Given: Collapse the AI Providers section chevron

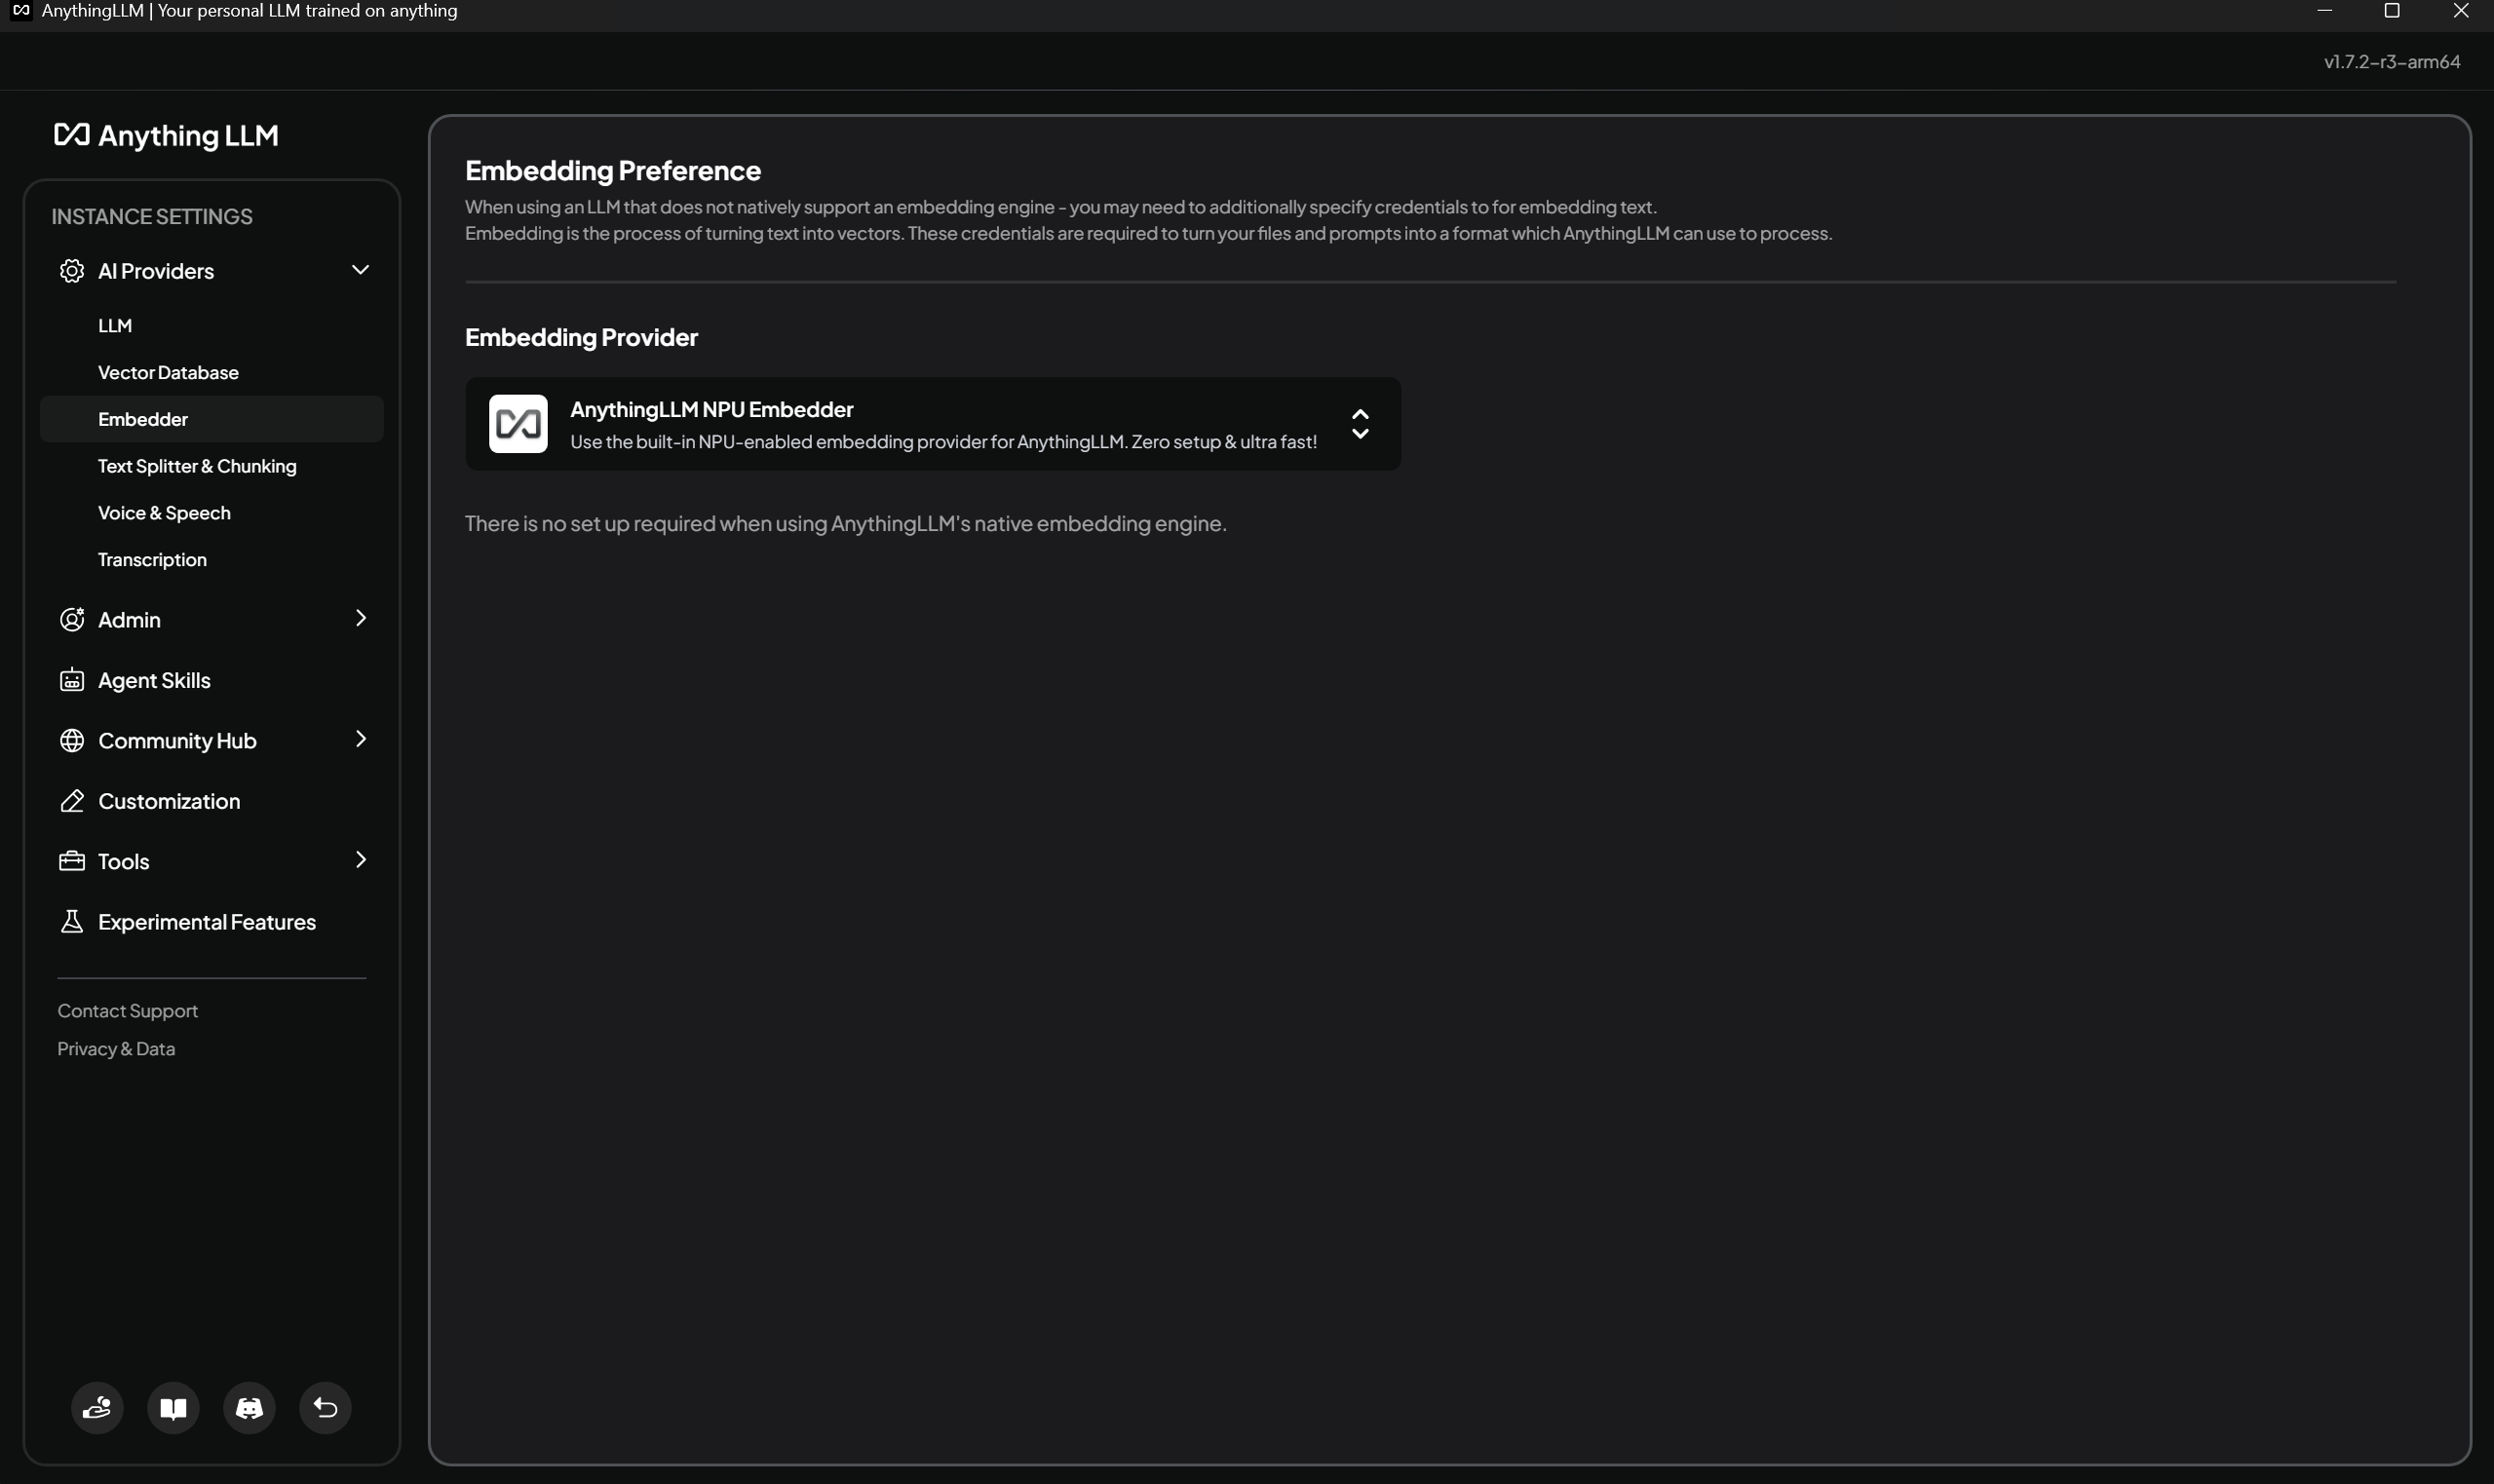Looking at the screenshot, I should (360, 270).
